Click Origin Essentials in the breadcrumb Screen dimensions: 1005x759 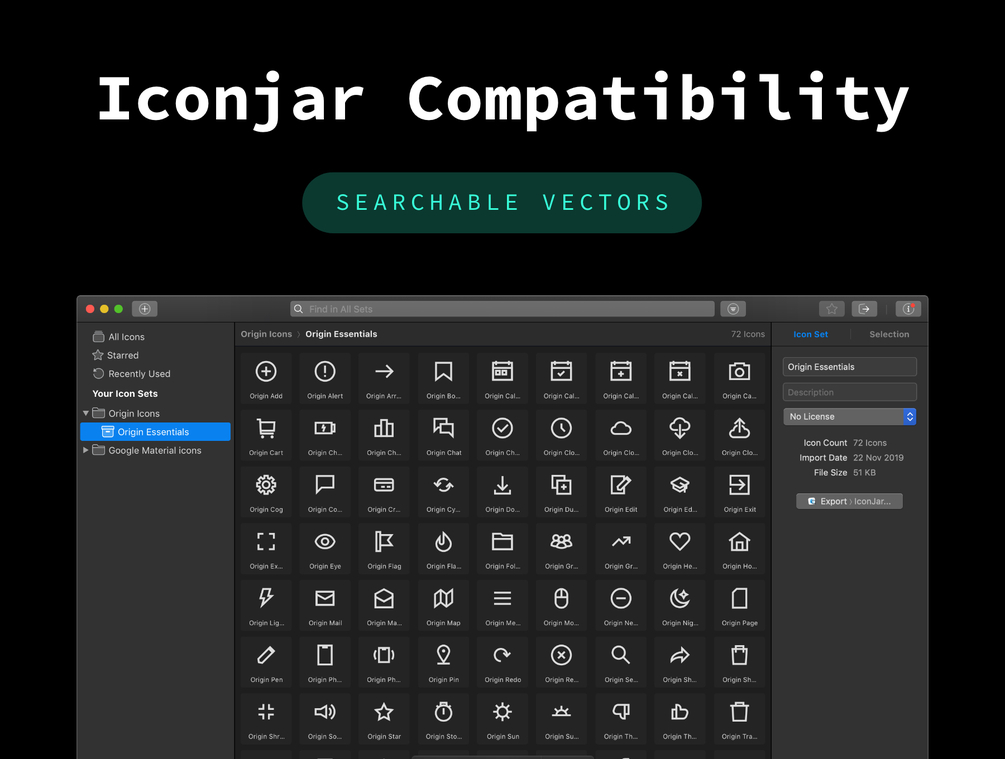(x=341, y=334)
